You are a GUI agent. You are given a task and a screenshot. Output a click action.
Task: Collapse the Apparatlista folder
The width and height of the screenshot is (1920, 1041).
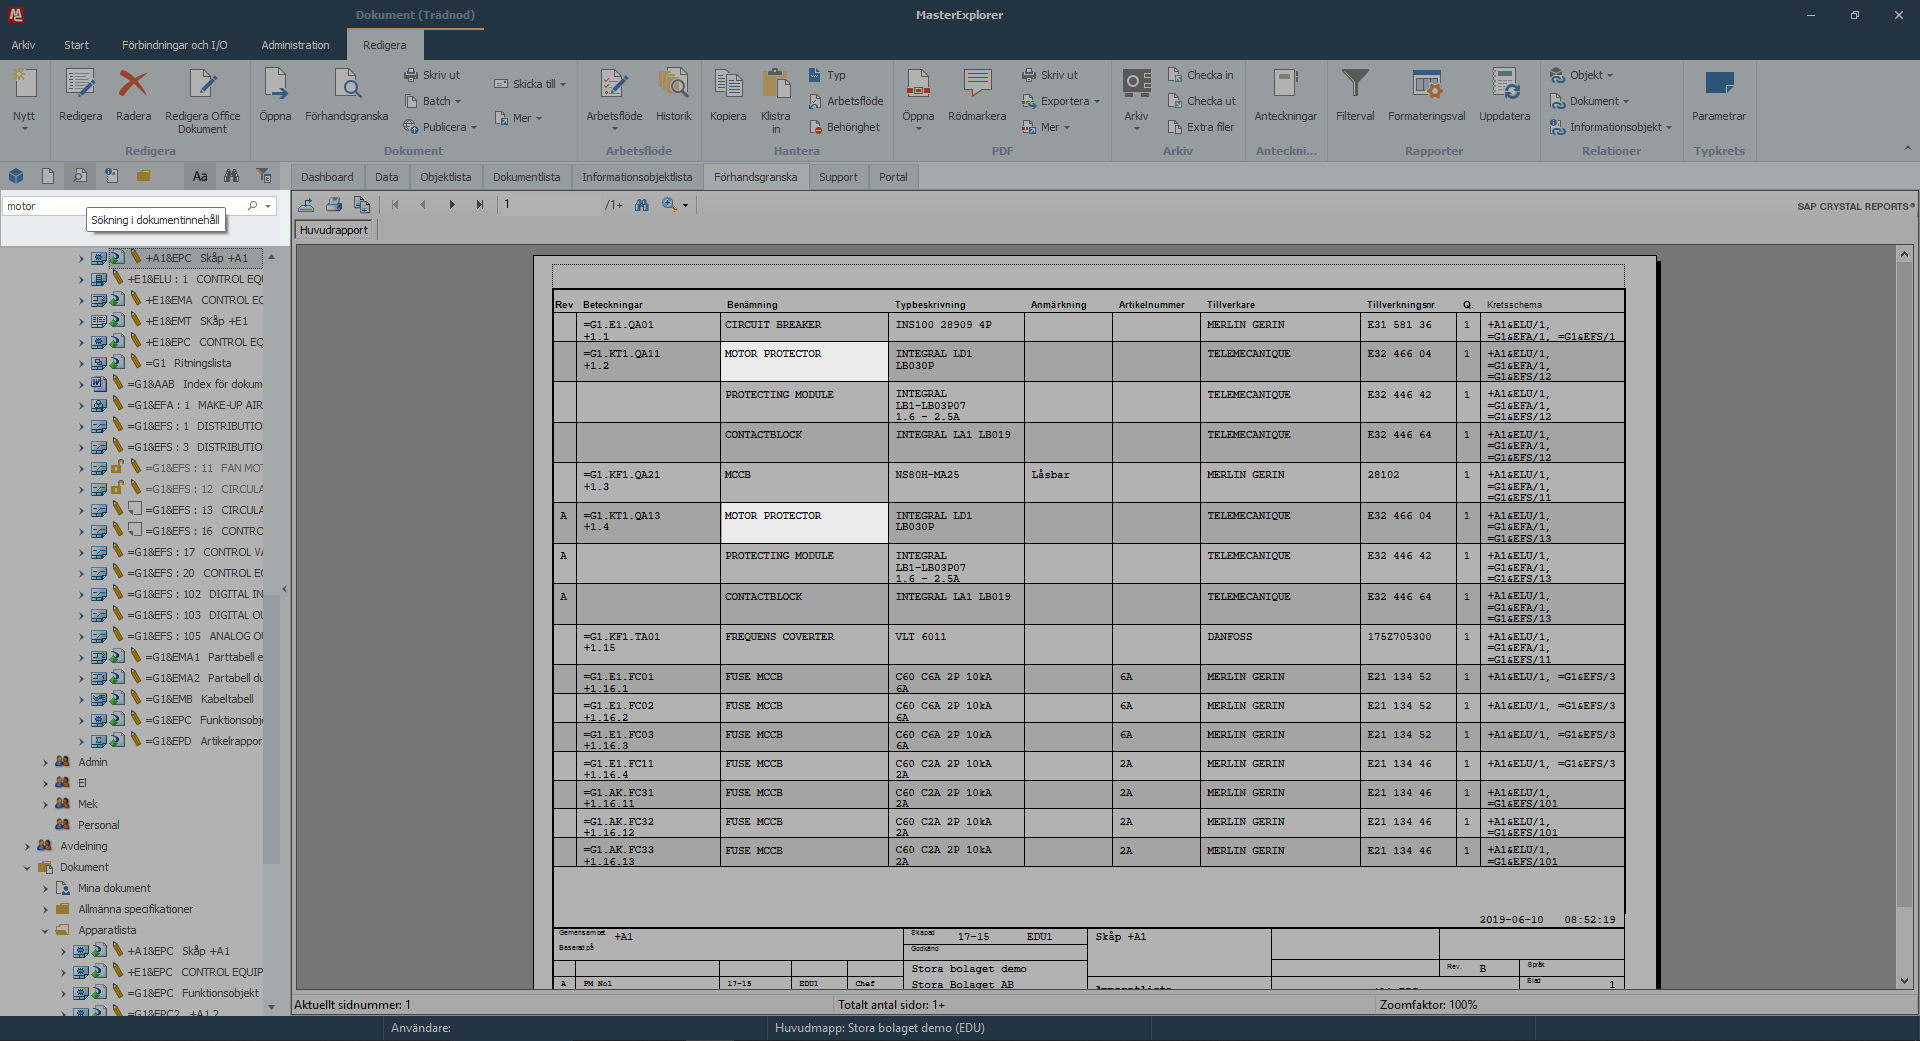(45, 930)
